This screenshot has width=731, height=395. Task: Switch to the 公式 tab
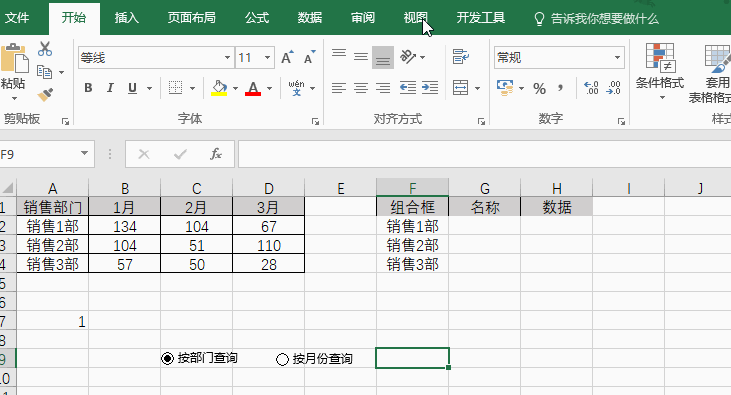click(257, 18)
